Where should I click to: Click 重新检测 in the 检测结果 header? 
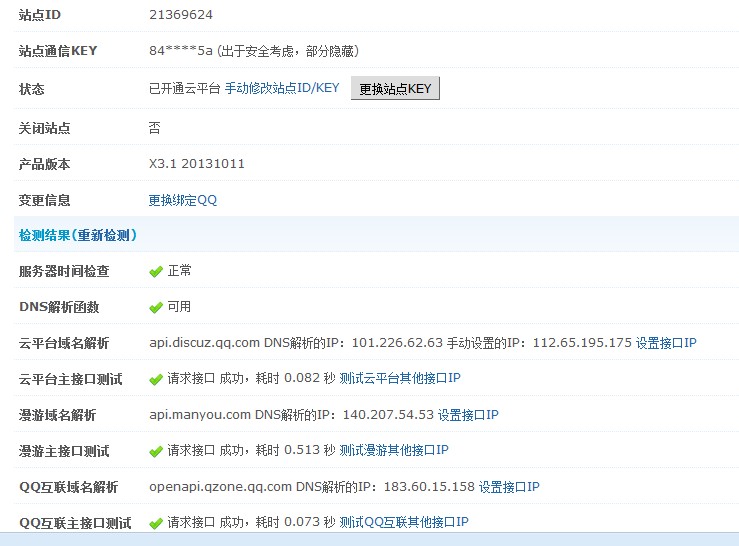click(x=104, y=235)
